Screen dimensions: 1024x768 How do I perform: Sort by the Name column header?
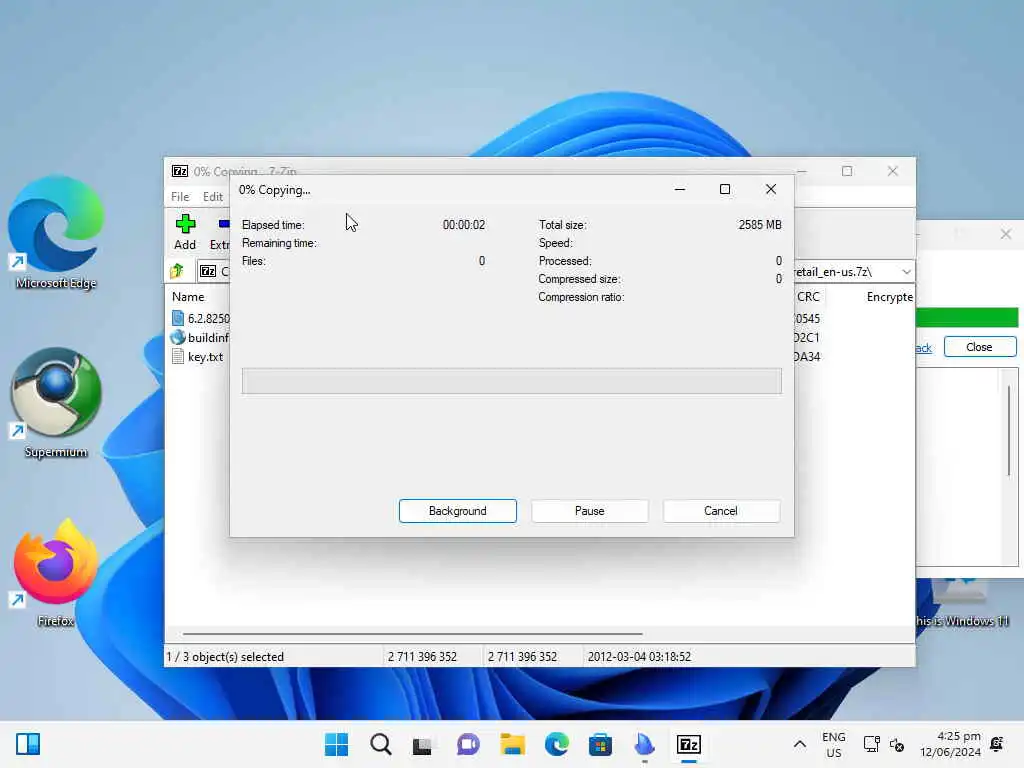(188, 296)
